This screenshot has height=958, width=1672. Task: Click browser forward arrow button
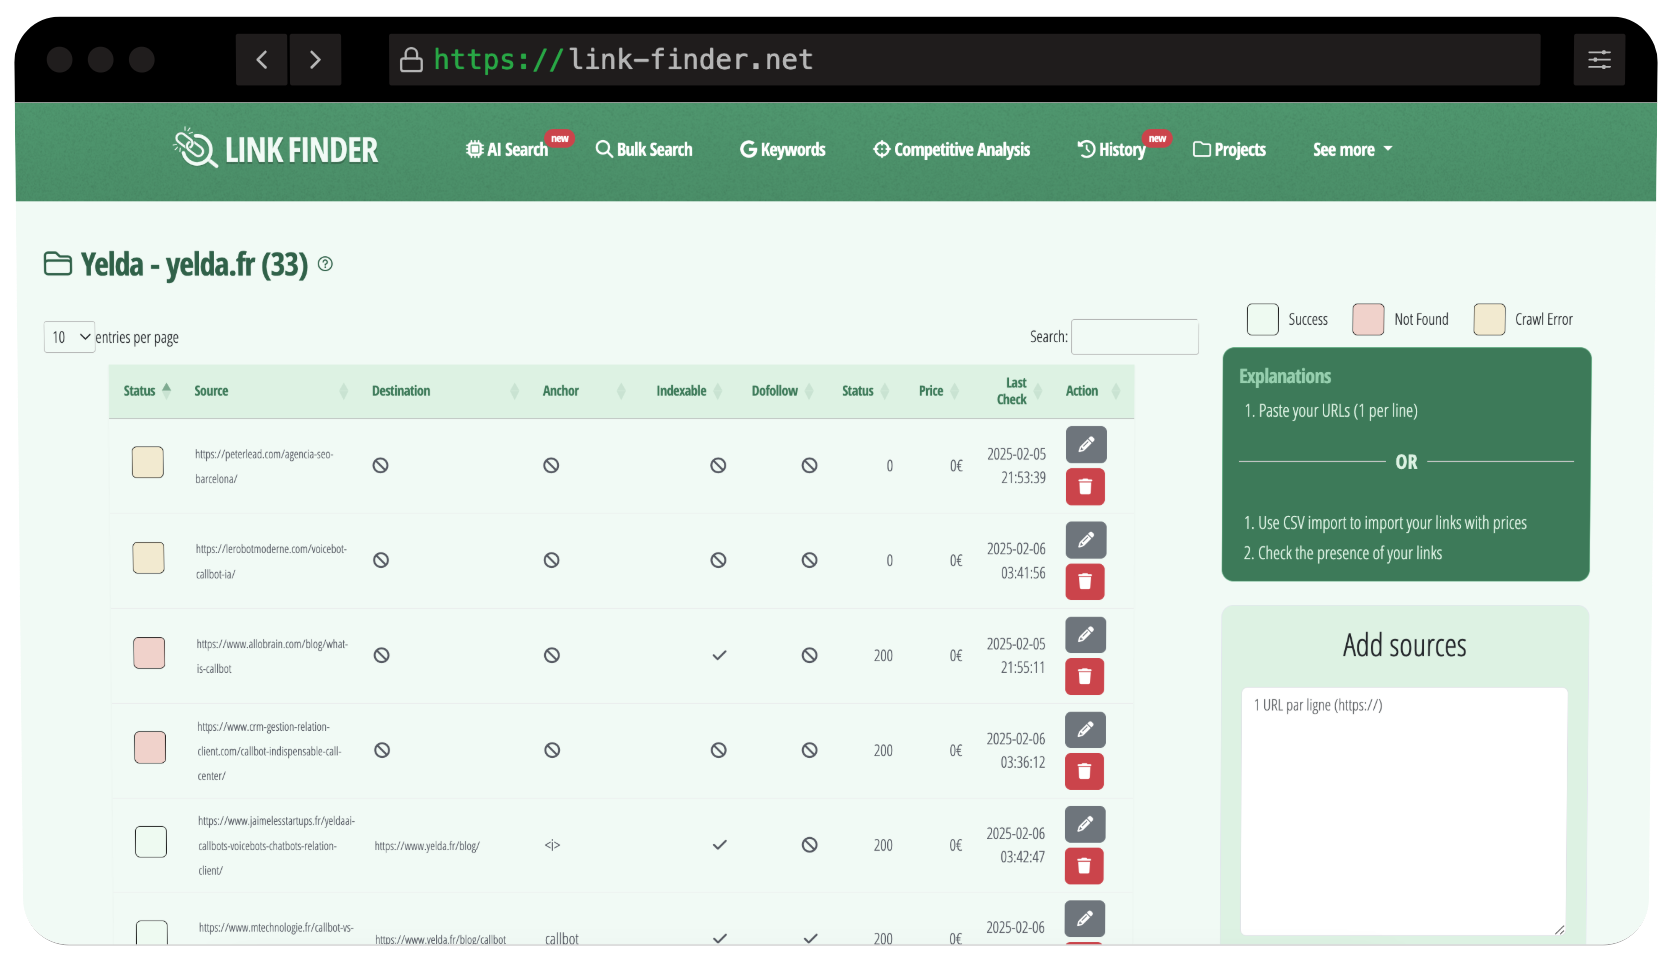[315, 60]
